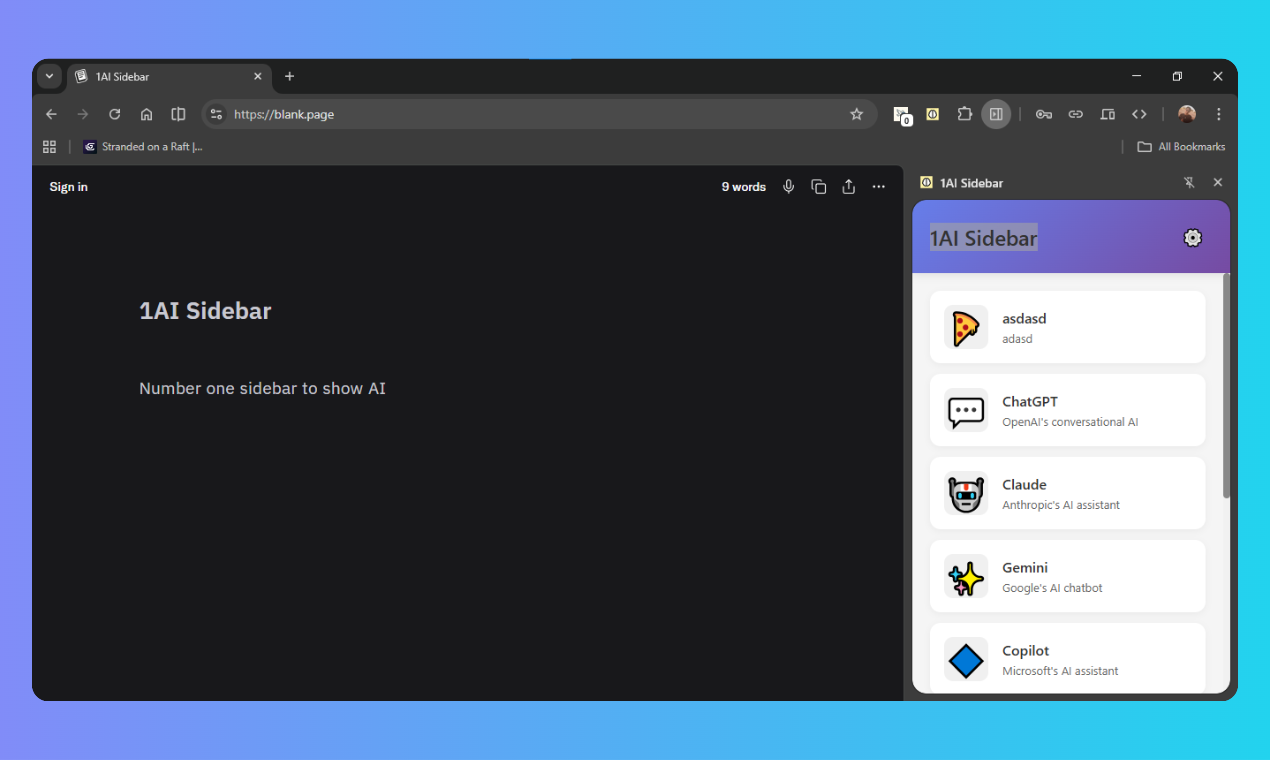Open the Extensions puzzle-piece icon
Viewport: 1270px width, 760px height.
pyautogui.click(x=964, y=114)
